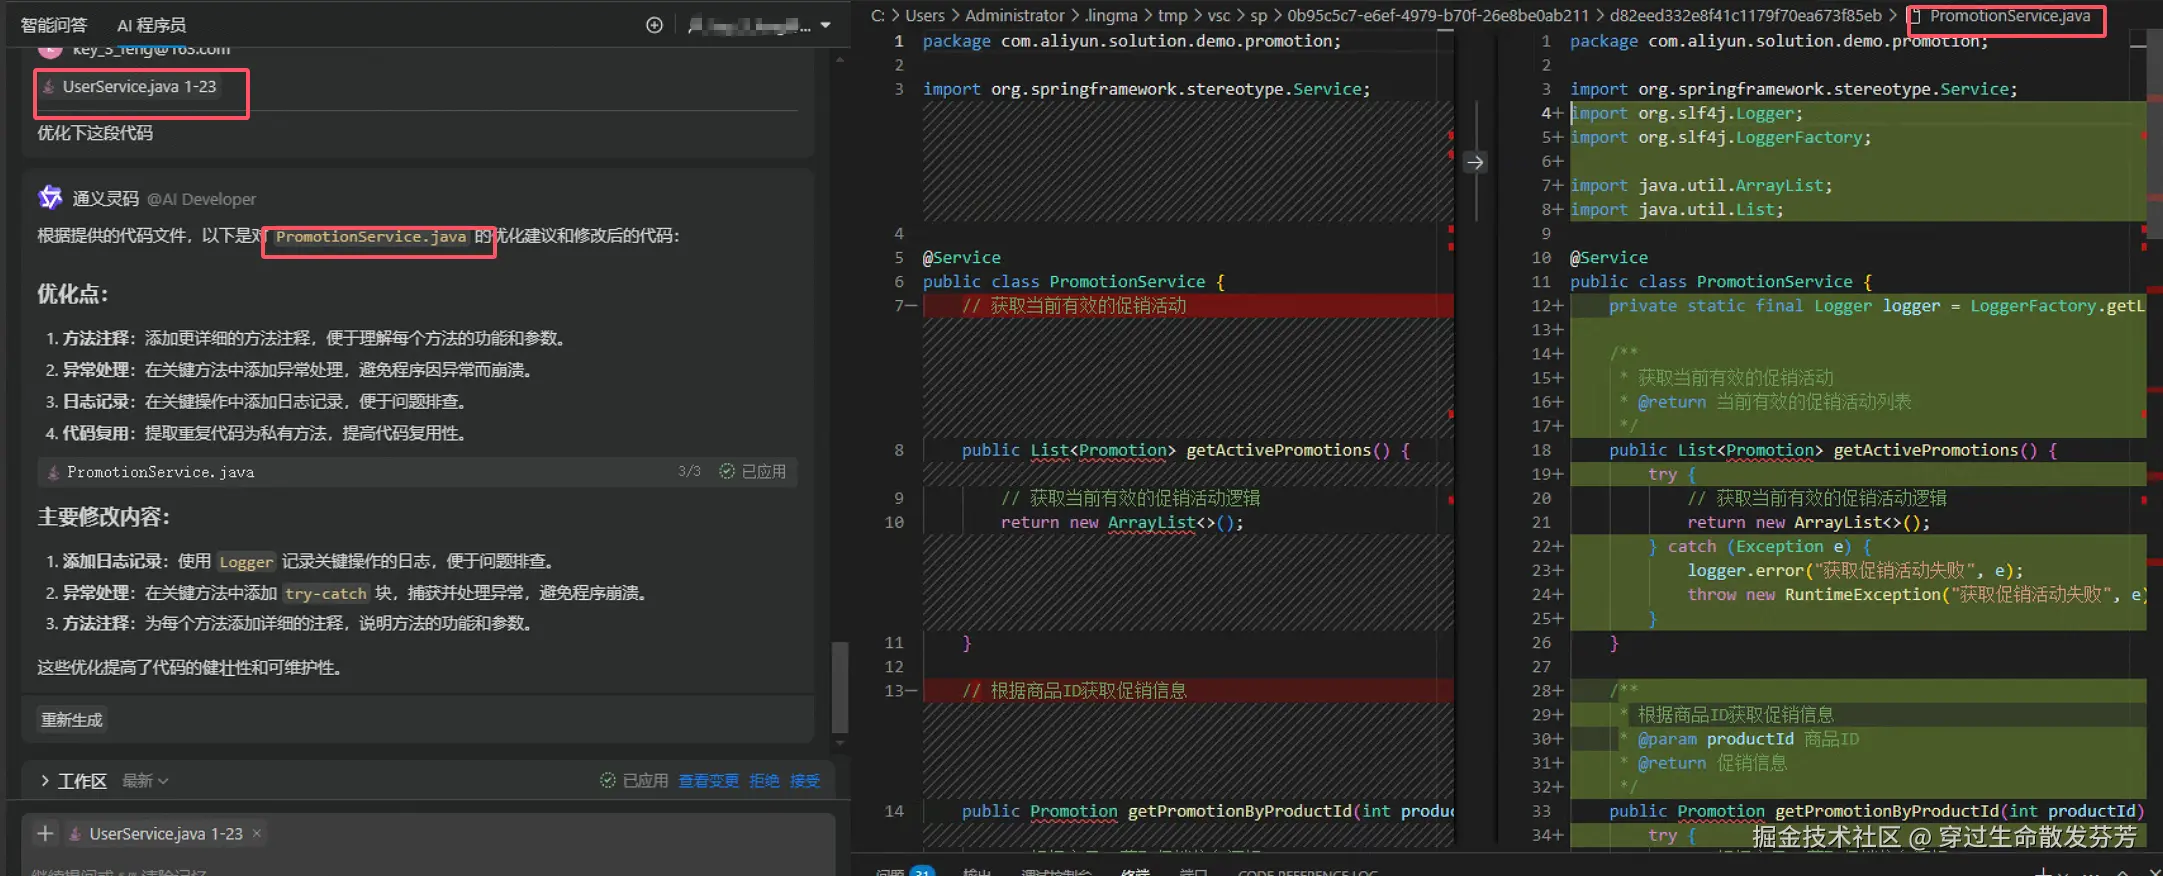The height and width of the screenshot is (876, 2163).
Task: Click the 查看变更 view changes link
Action: 708,780
